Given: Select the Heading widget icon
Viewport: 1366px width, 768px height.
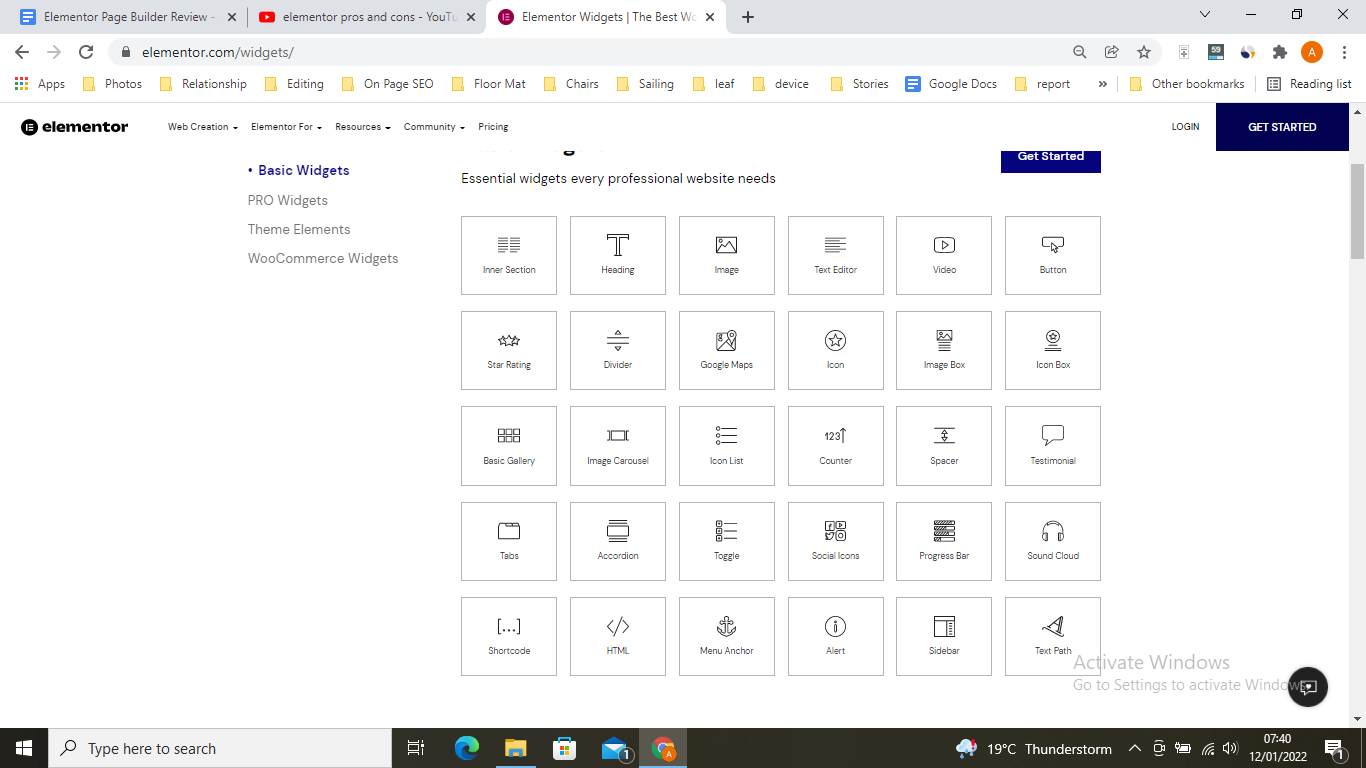Looking at the screenshot, I should (x=618, y=245).
